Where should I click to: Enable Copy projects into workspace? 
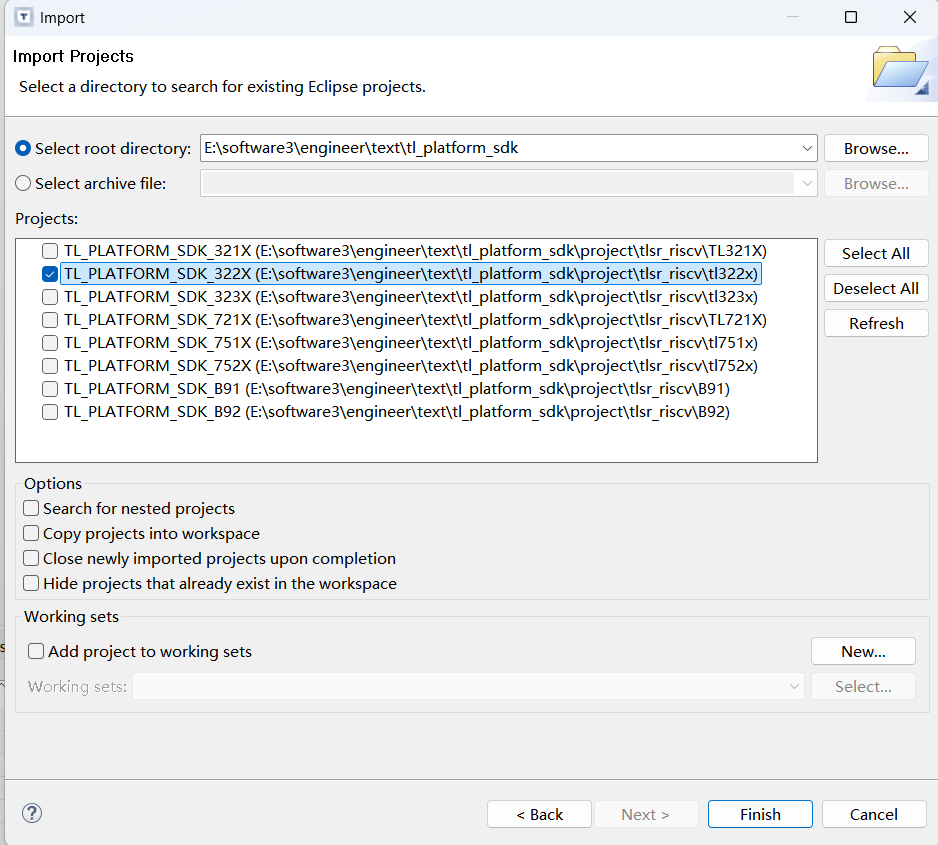[31, 533]
